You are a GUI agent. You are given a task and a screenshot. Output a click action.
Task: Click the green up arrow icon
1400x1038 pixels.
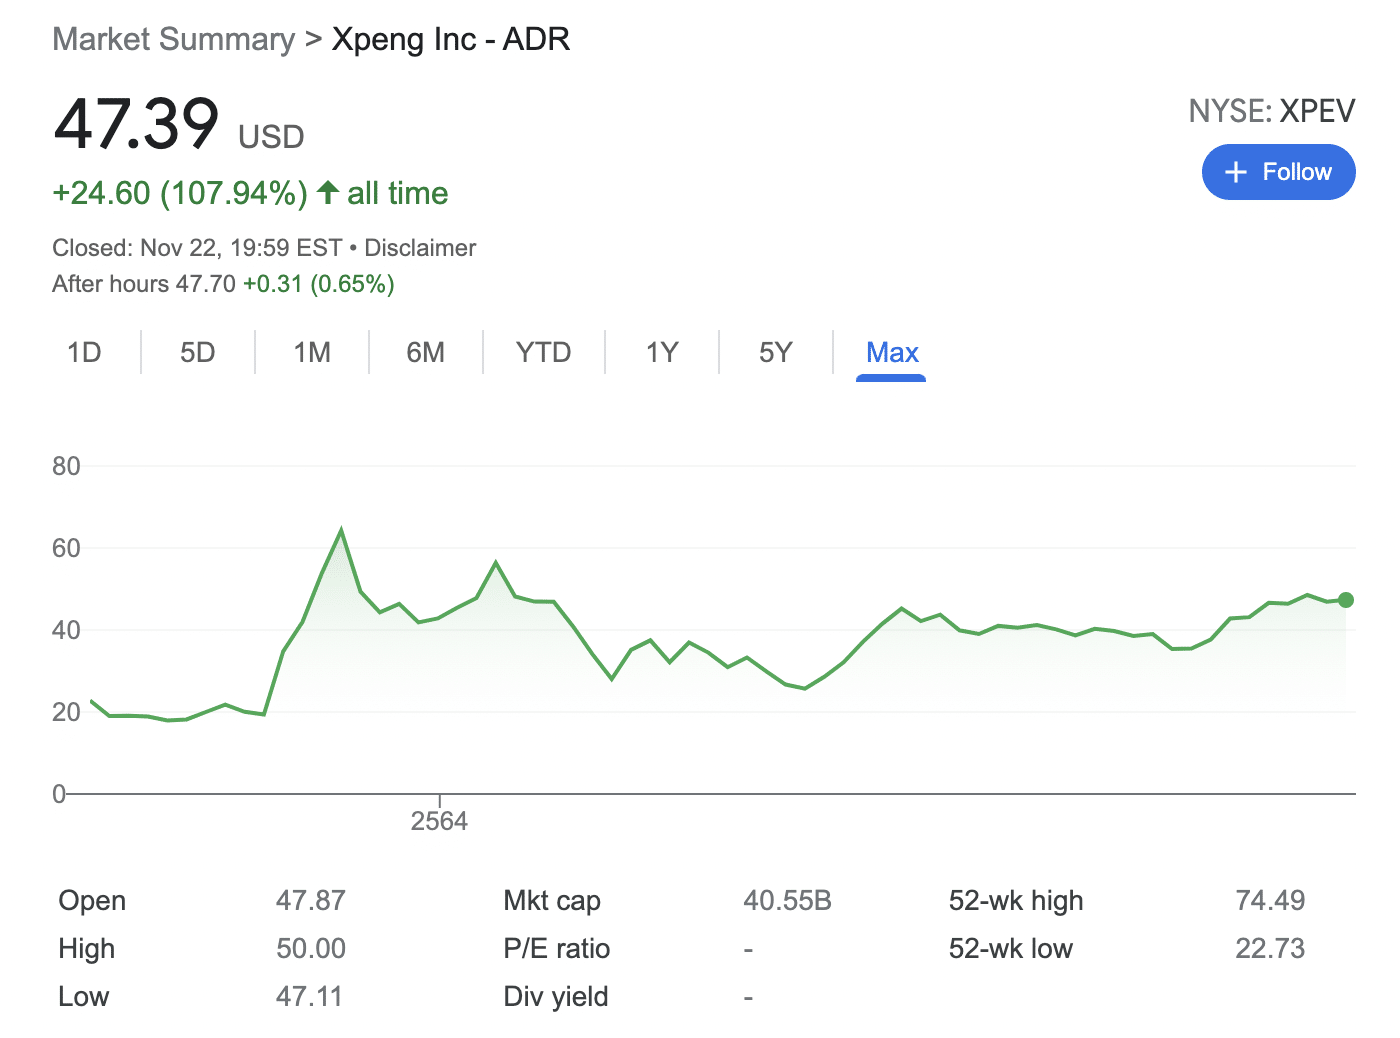[328, 192]
